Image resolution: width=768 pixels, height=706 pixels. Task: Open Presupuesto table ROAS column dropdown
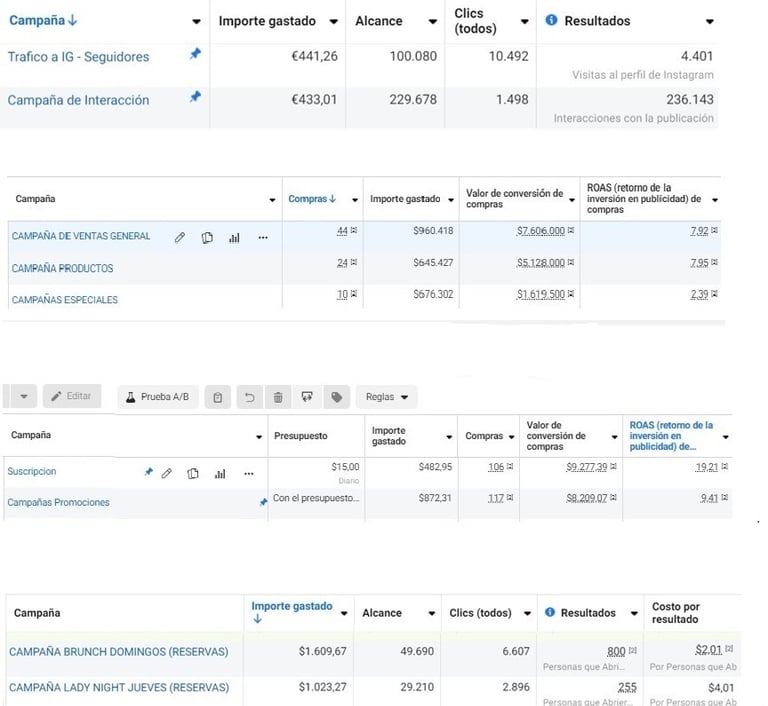tap(726, 437)
